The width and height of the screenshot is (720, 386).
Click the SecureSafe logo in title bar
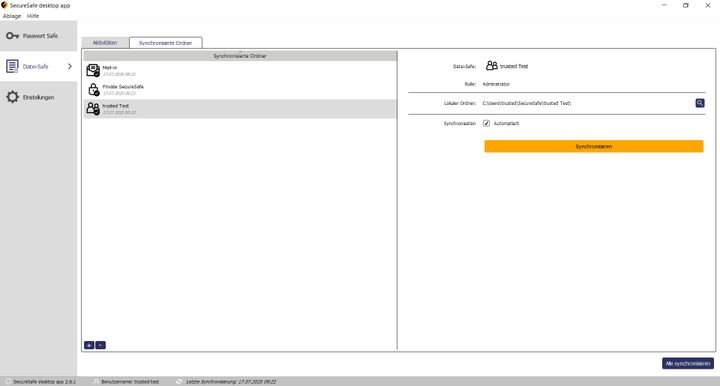pos(4,5)
